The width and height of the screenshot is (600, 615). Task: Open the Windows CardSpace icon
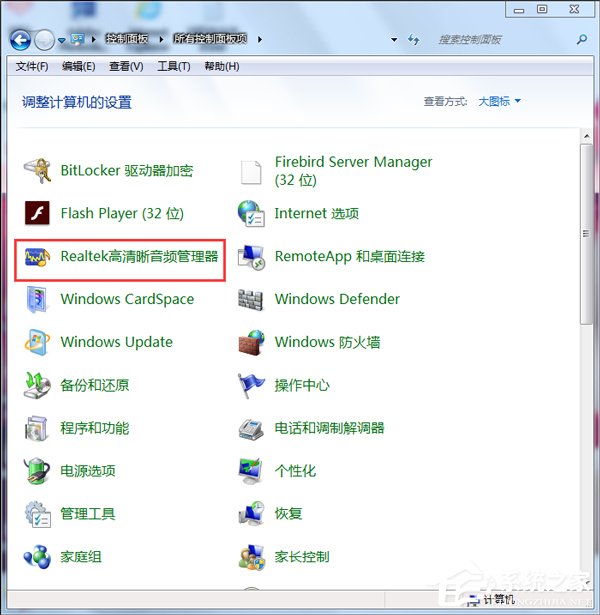[37, 299]
